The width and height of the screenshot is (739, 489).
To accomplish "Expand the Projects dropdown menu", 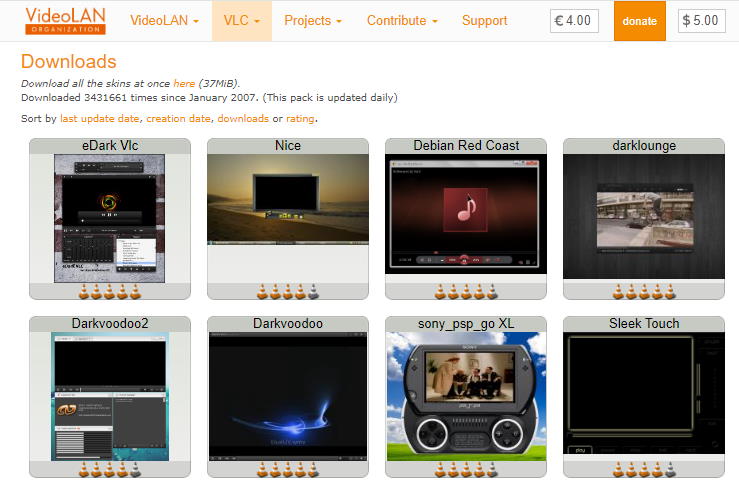I will tap(313, 21).
